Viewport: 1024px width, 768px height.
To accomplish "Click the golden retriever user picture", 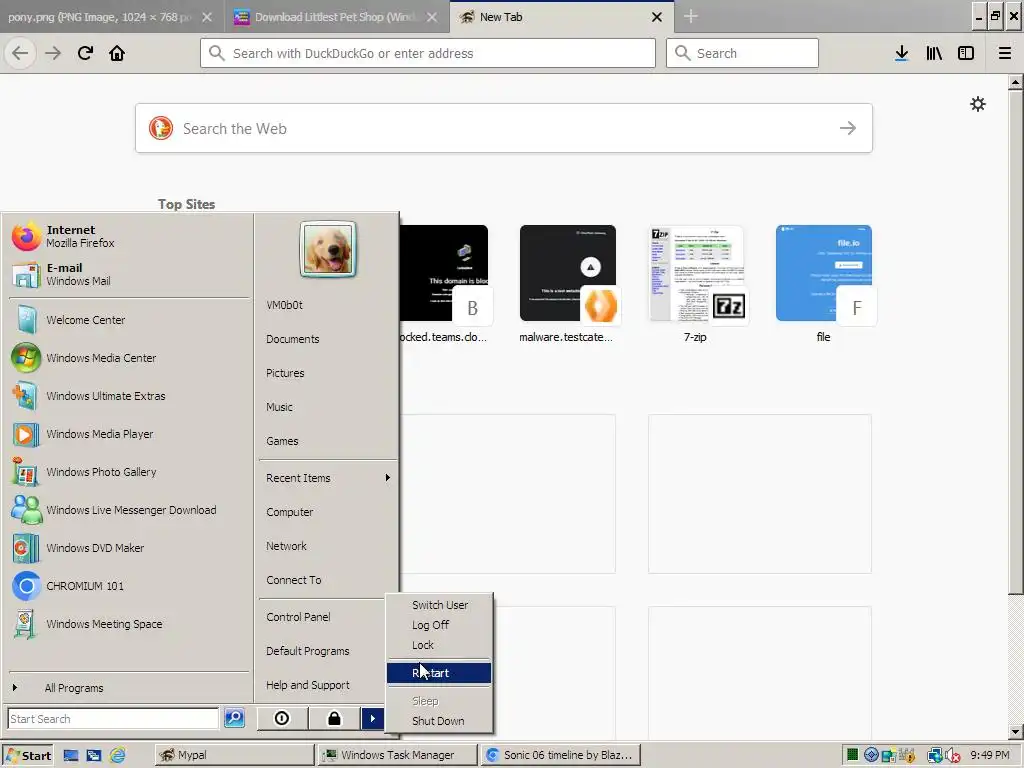I will (328, 249).
